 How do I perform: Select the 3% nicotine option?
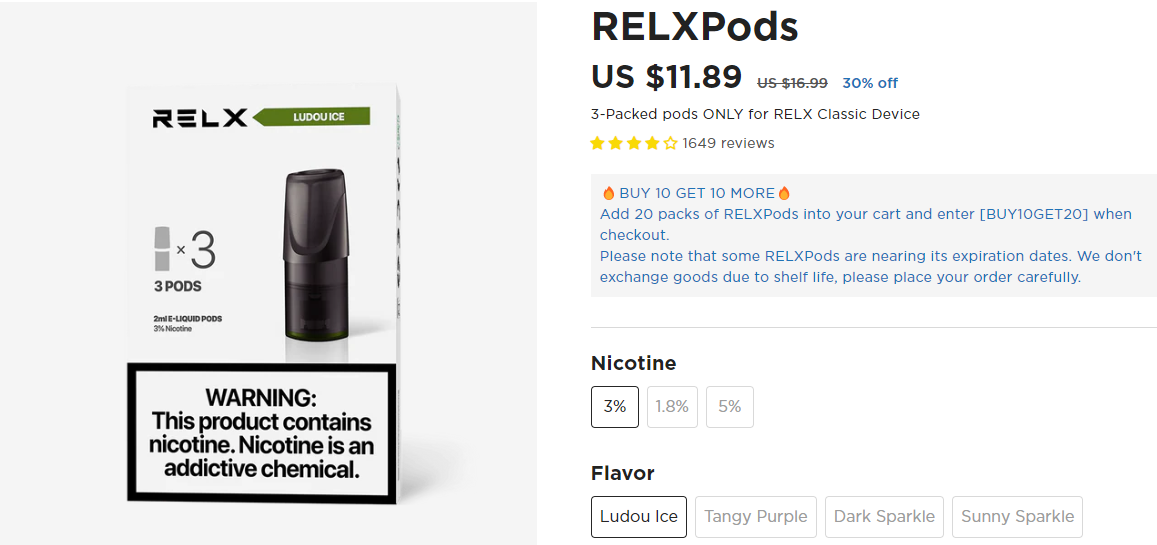[x=615, y=407]
